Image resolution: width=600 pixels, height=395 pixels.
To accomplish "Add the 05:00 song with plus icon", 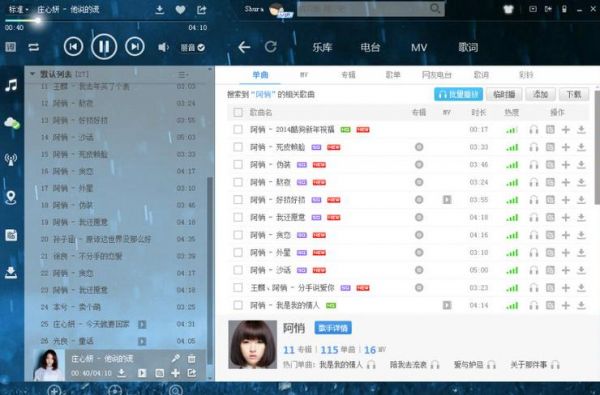I will pos(566,270).
